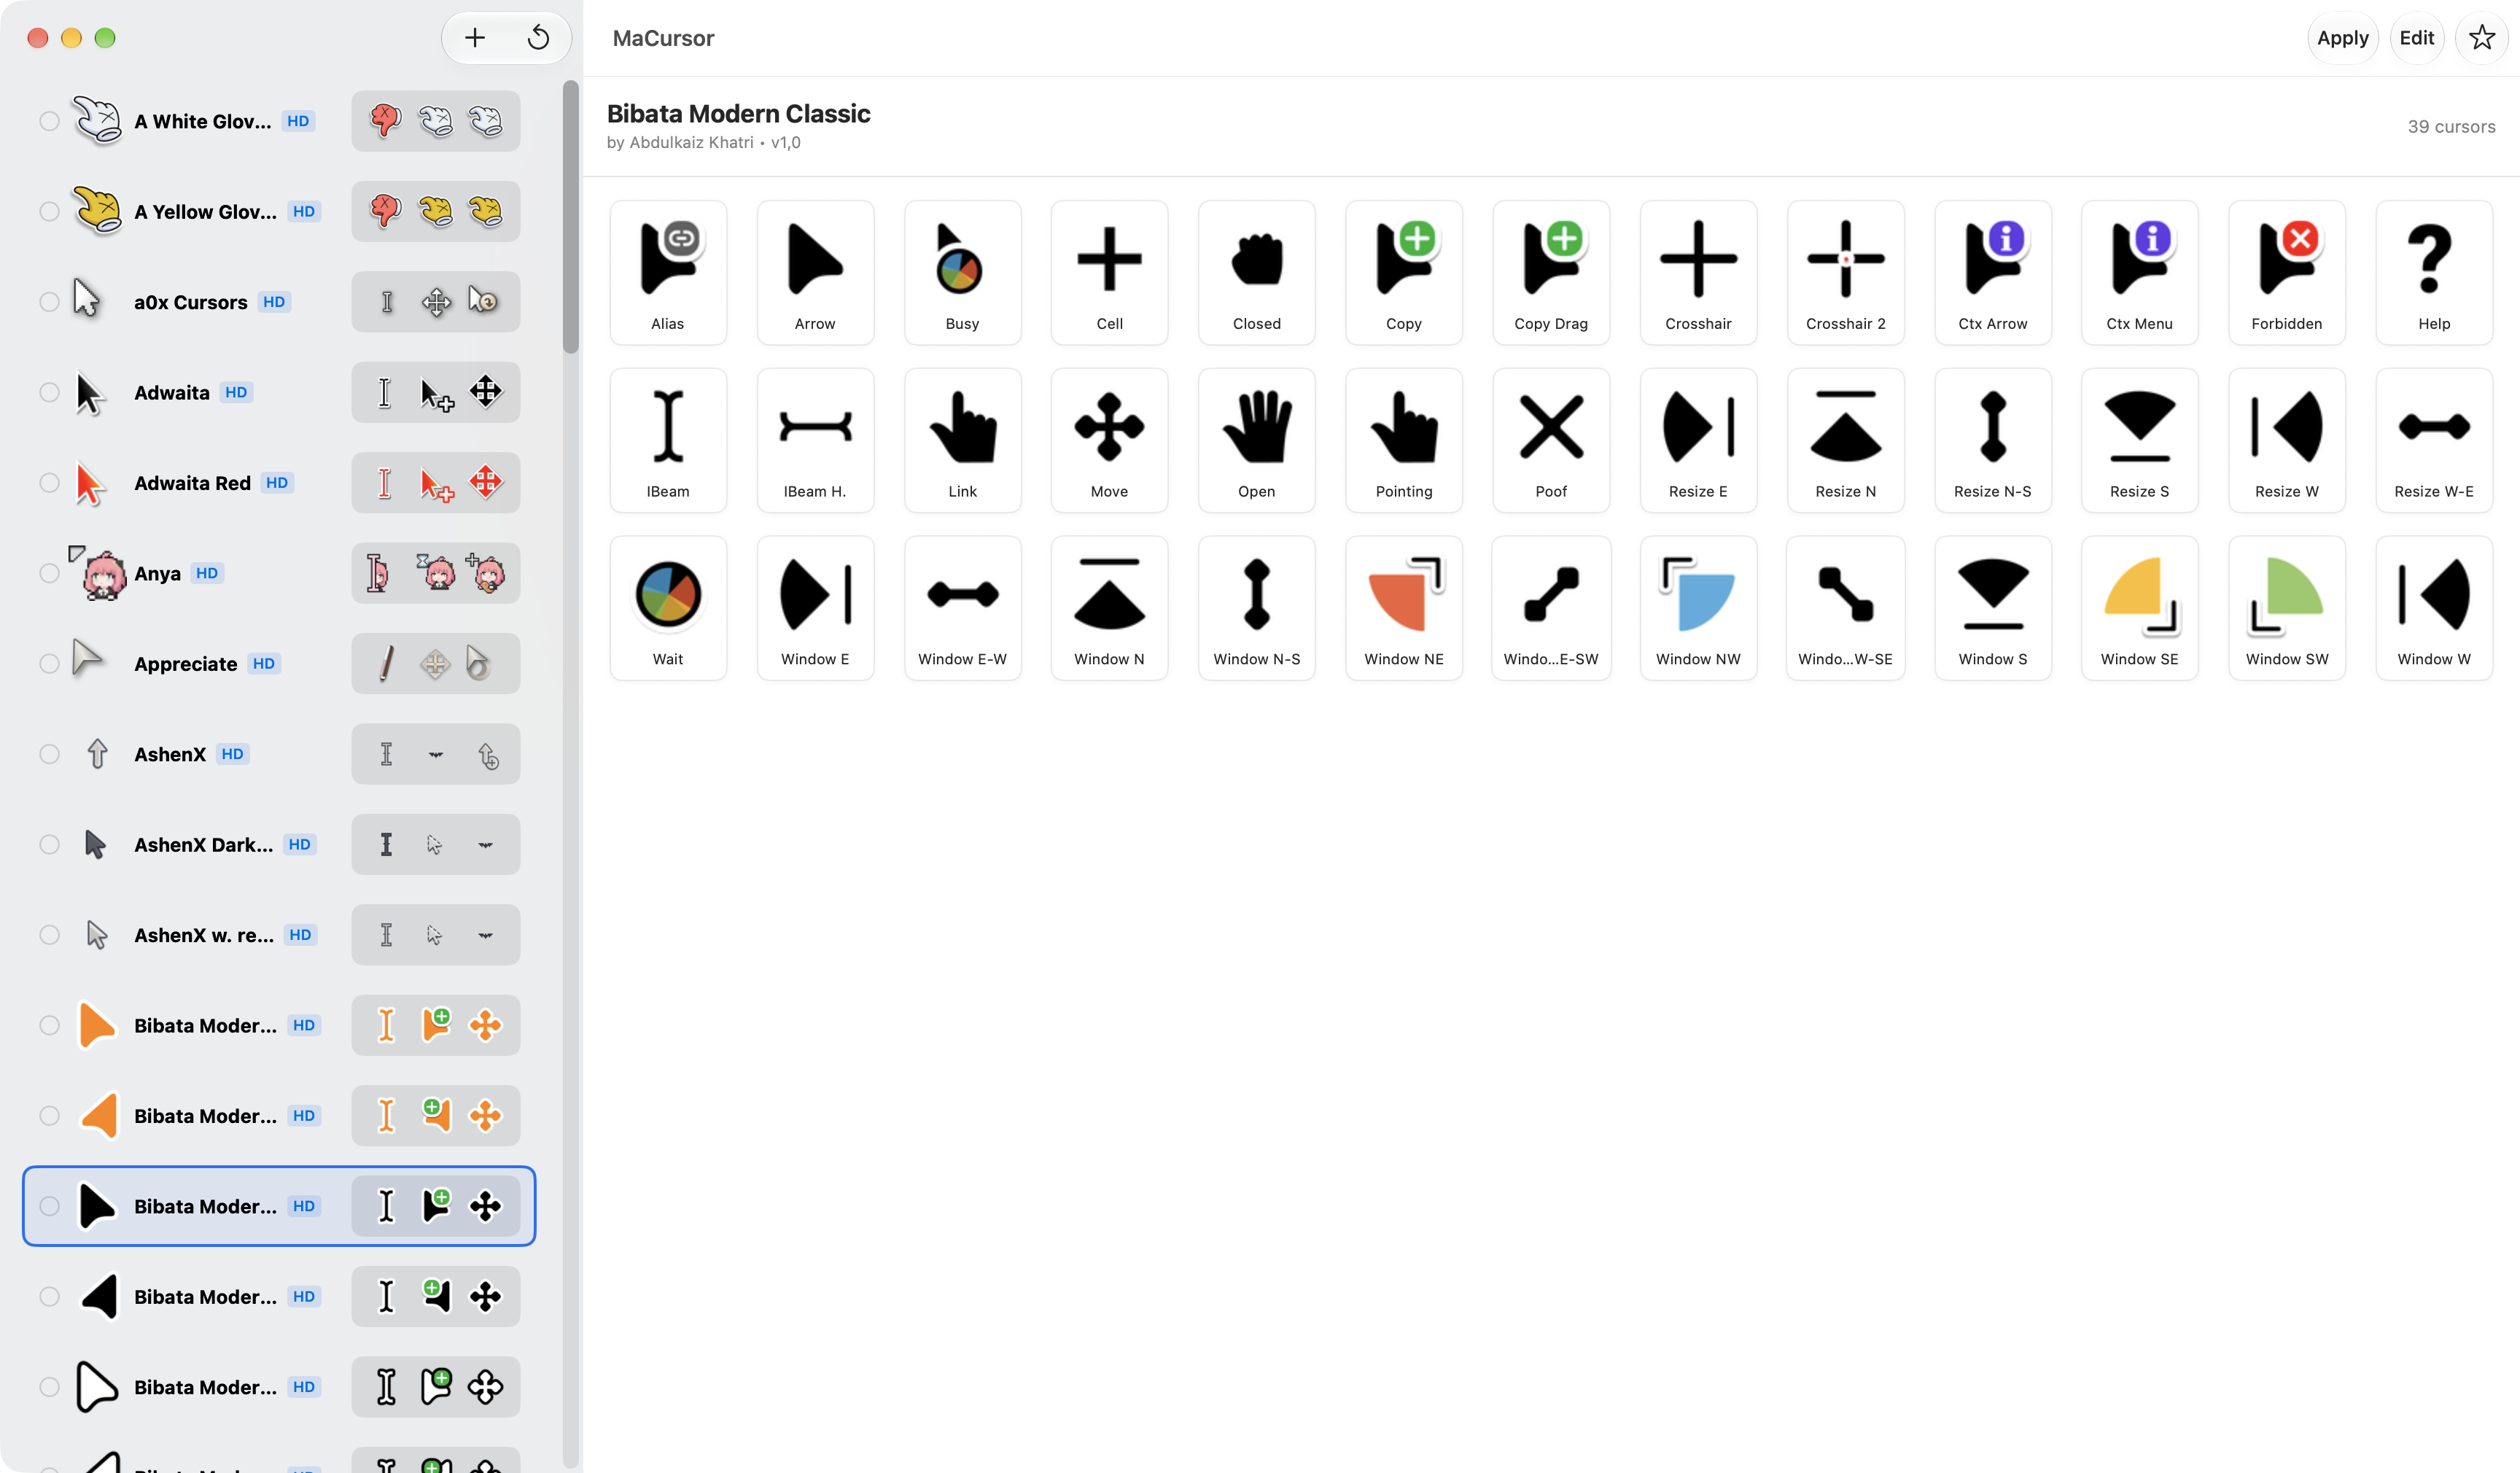The image size is (2520, 1473).
Task: Select the Wait cursor tile
Action: (x=668, y=609)
